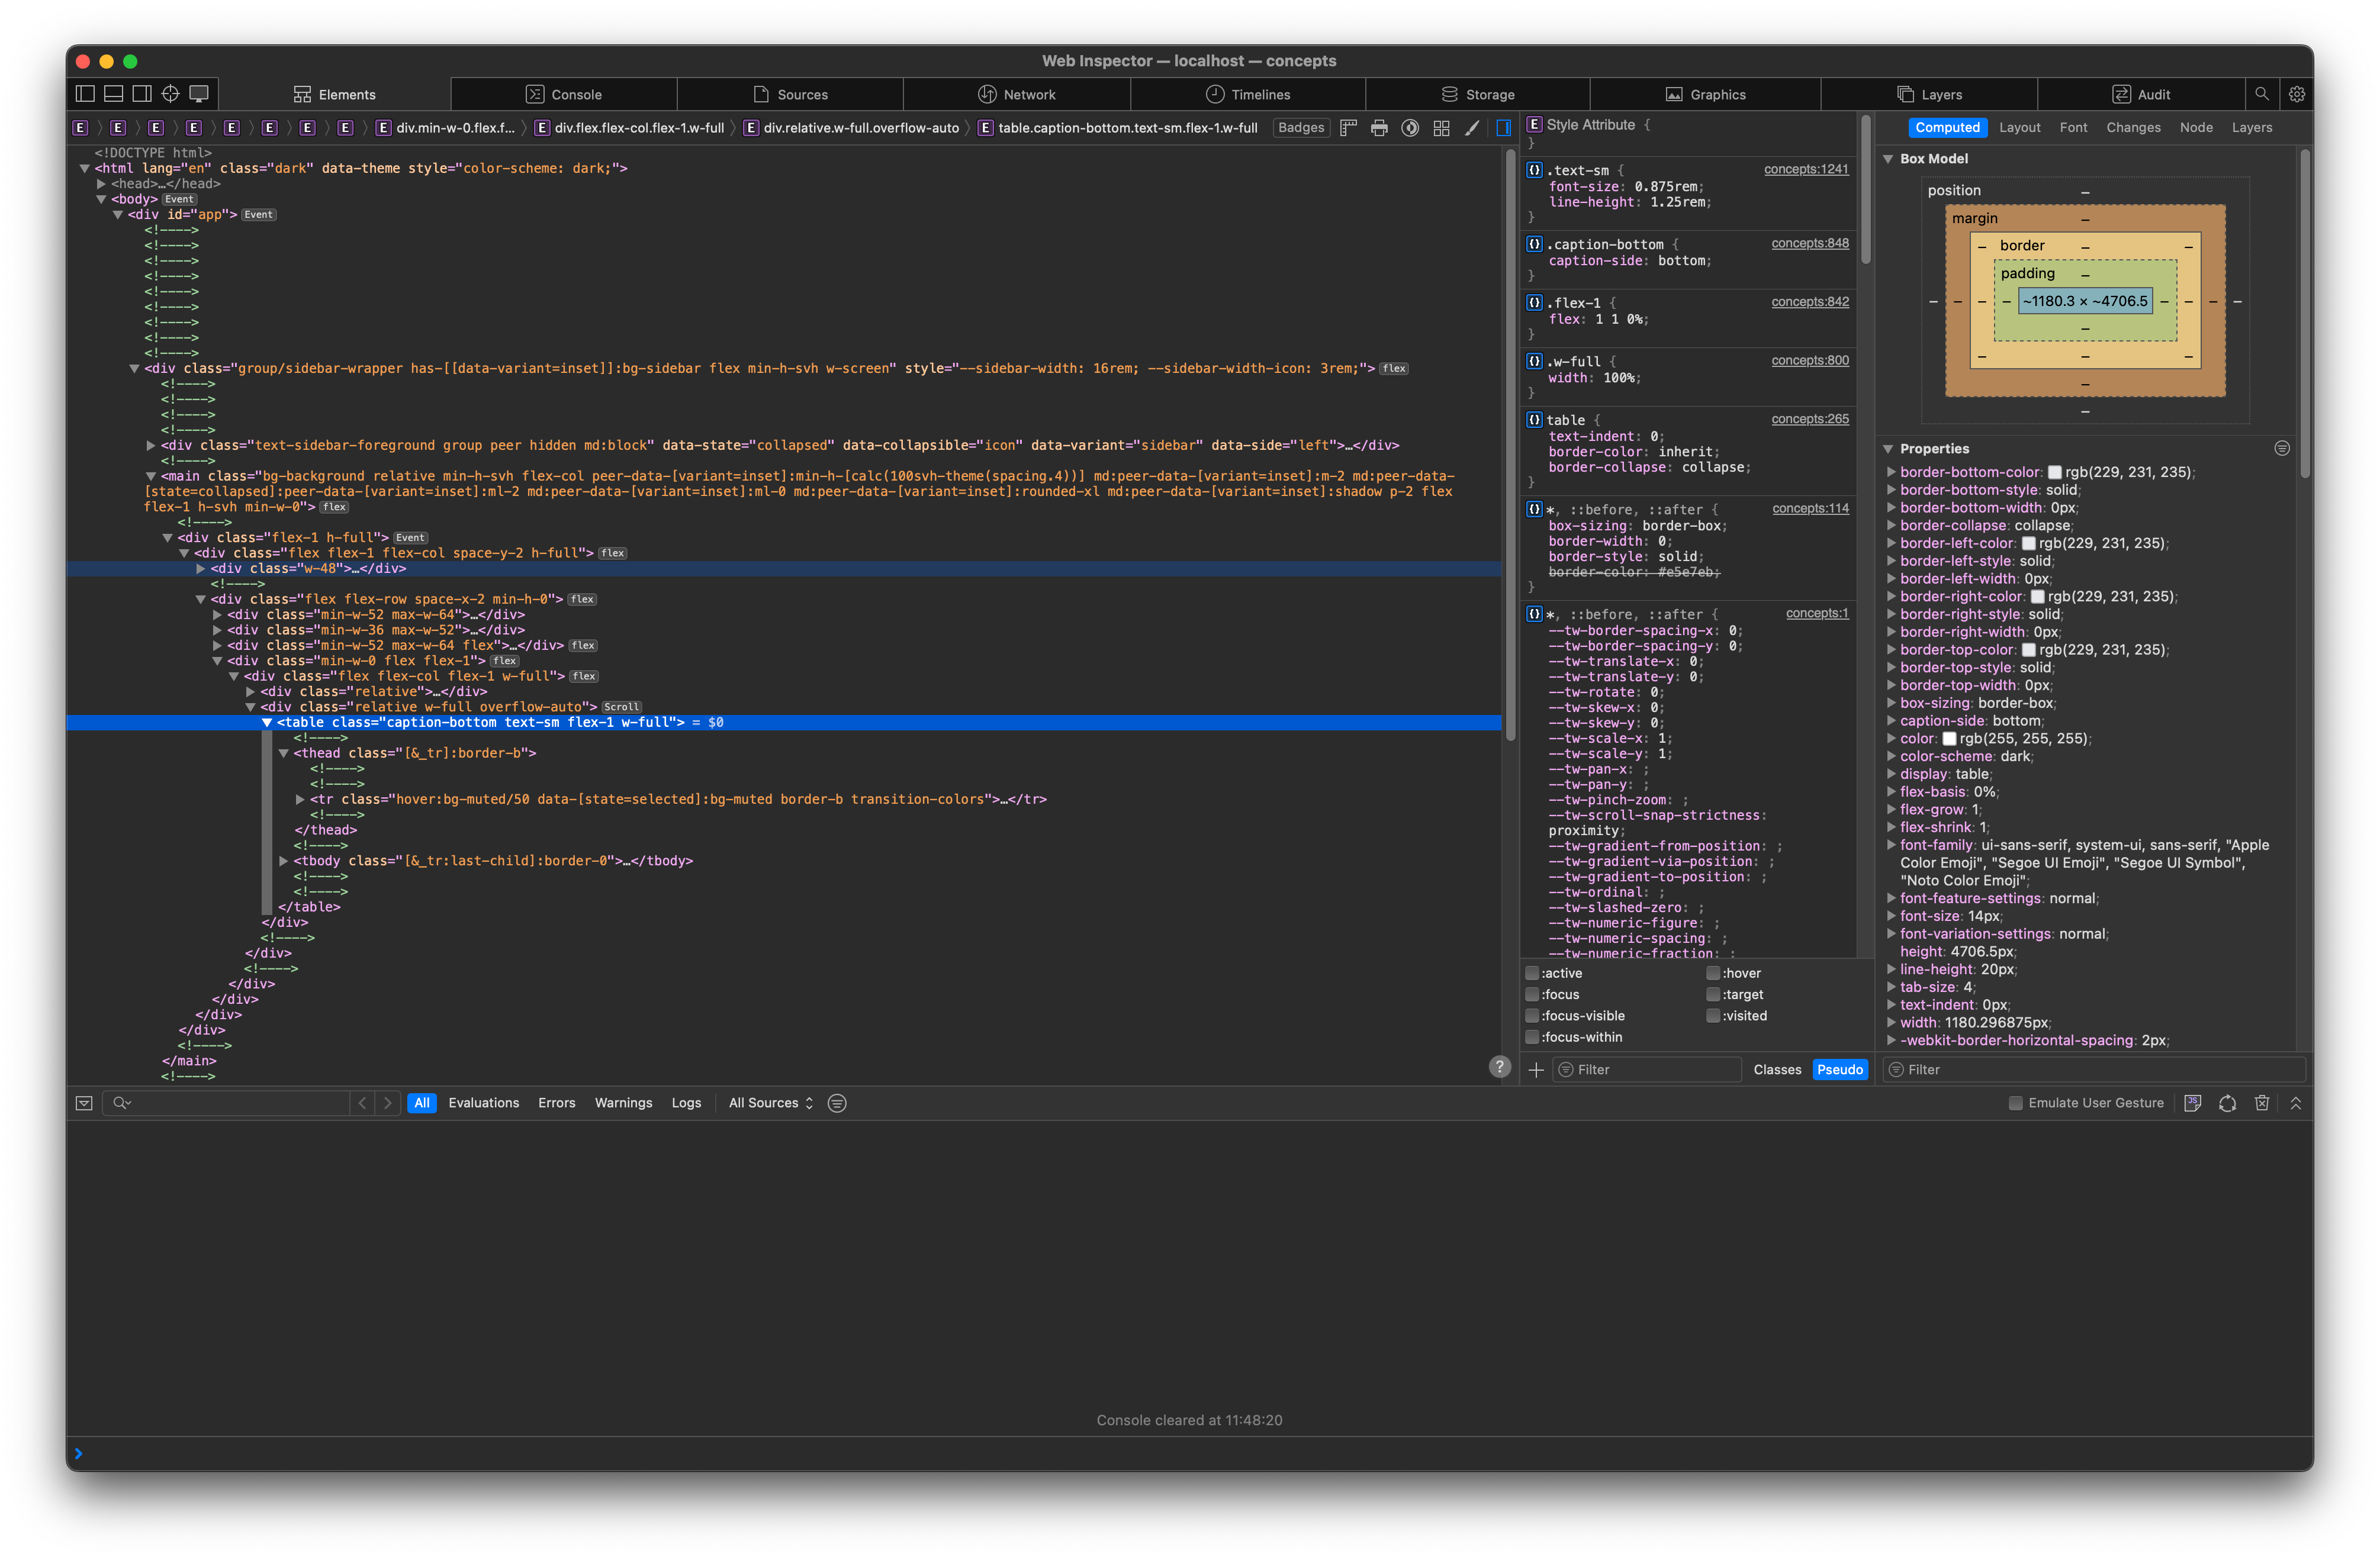Expand the head element node
The image size is (2380, 1559).
coord(101,184)
